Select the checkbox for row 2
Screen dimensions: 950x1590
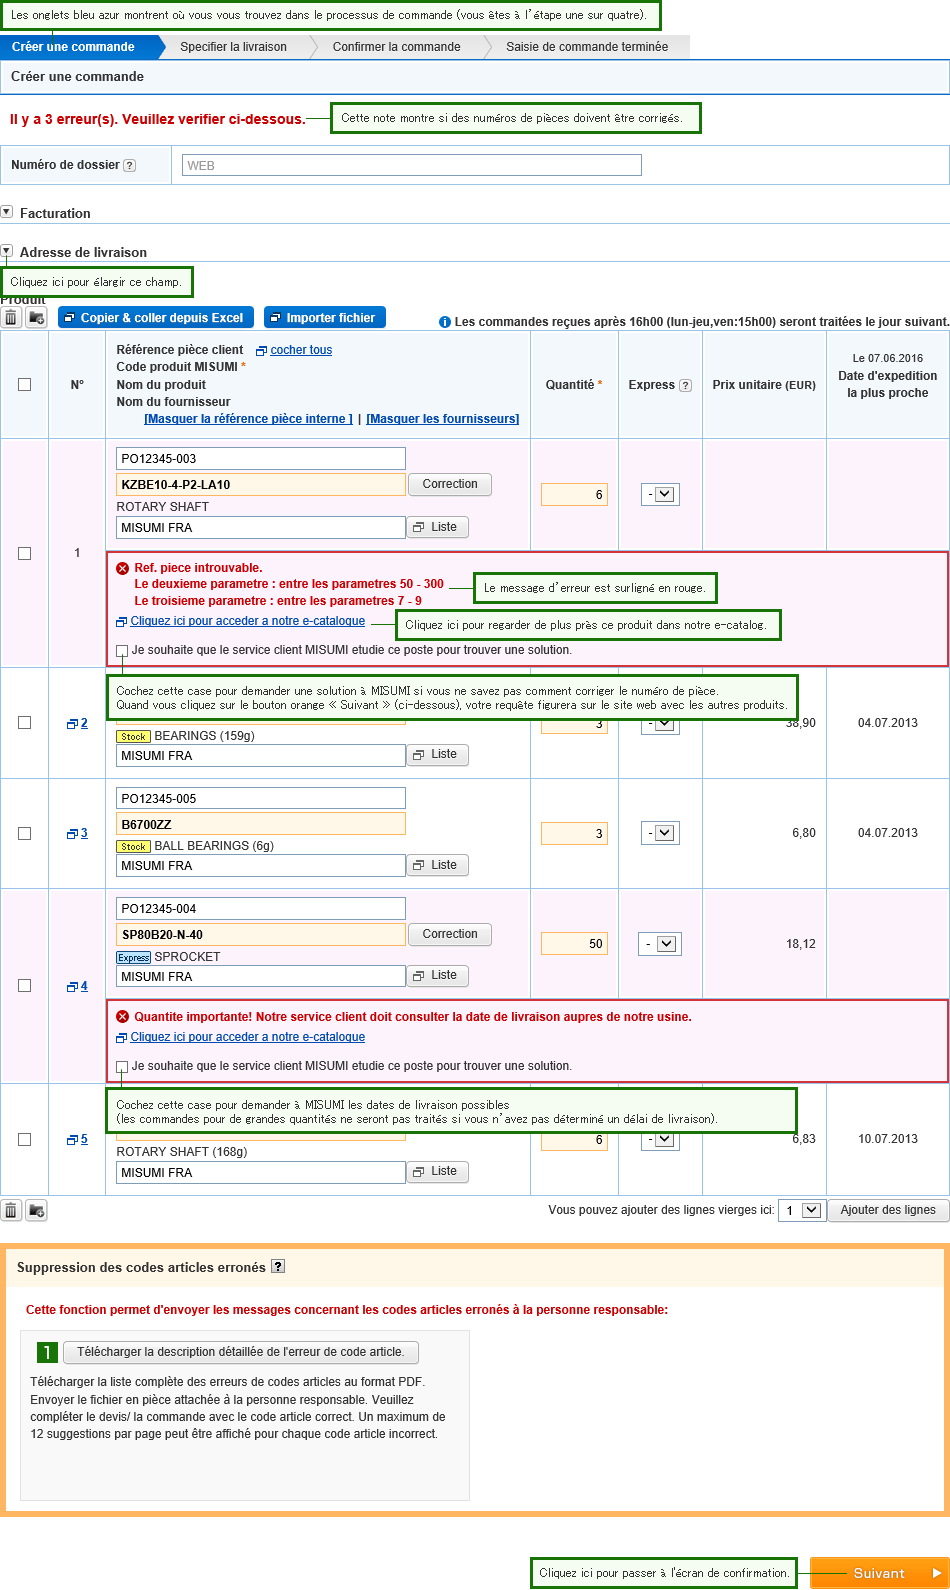[x=25, y=722]
